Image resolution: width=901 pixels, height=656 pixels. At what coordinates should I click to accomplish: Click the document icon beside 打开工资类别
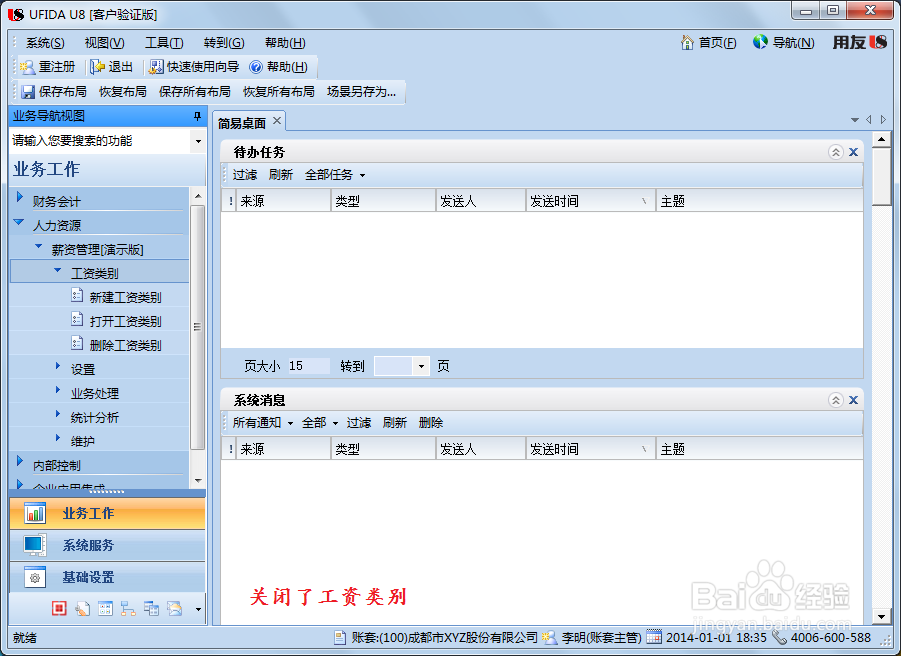click(x=77, y=319)
